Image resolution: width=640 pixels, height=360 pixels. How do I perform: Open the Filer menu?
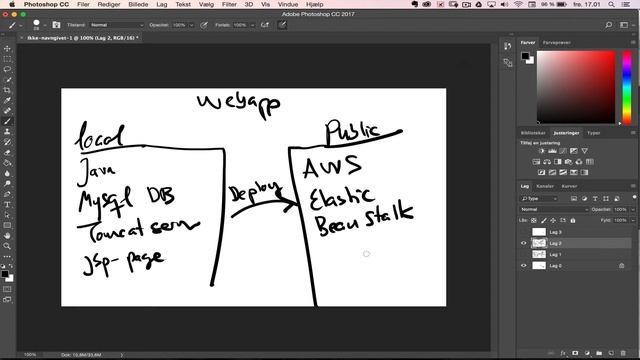click(x=83, y=4)
